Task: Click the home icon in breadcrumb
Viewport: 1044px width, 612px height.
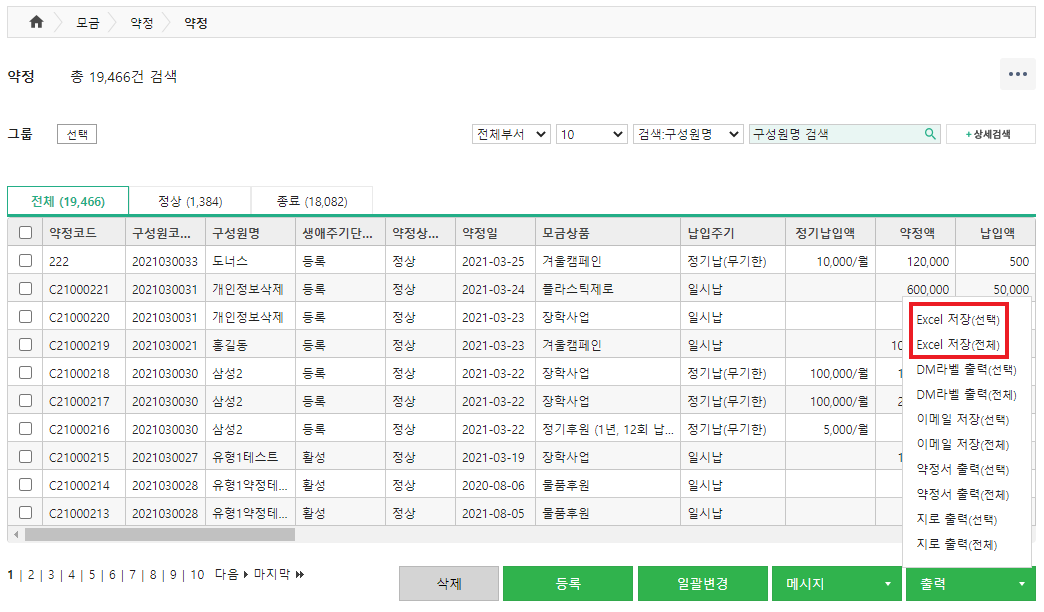Action: click(36, 22)
